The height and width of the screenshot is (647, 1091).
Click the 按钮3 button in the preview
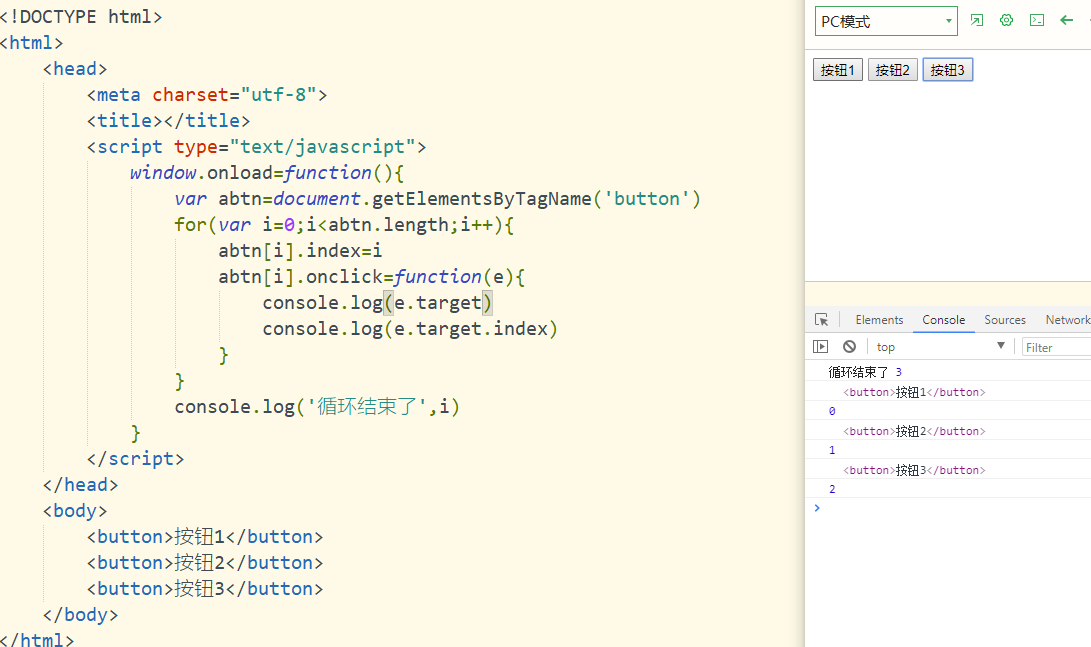[947, 69]
